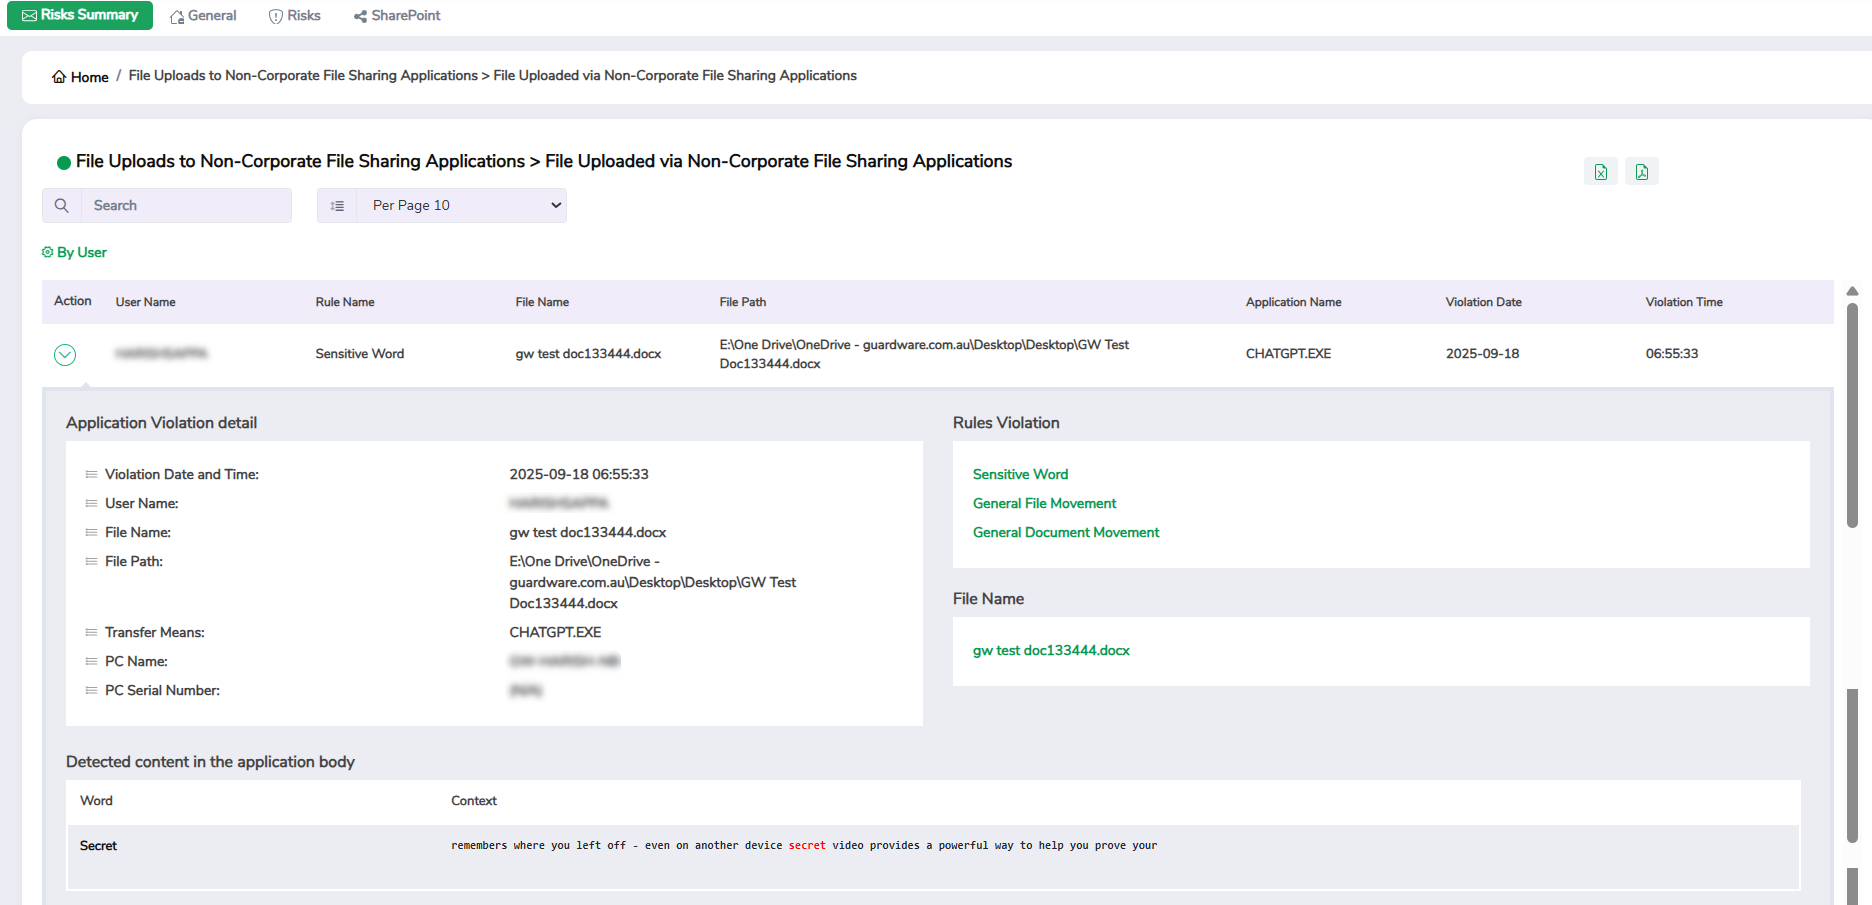Open the General File Movement rule
The height and width of the screenshot is (905, 1872).
[x=1044, y=503]
